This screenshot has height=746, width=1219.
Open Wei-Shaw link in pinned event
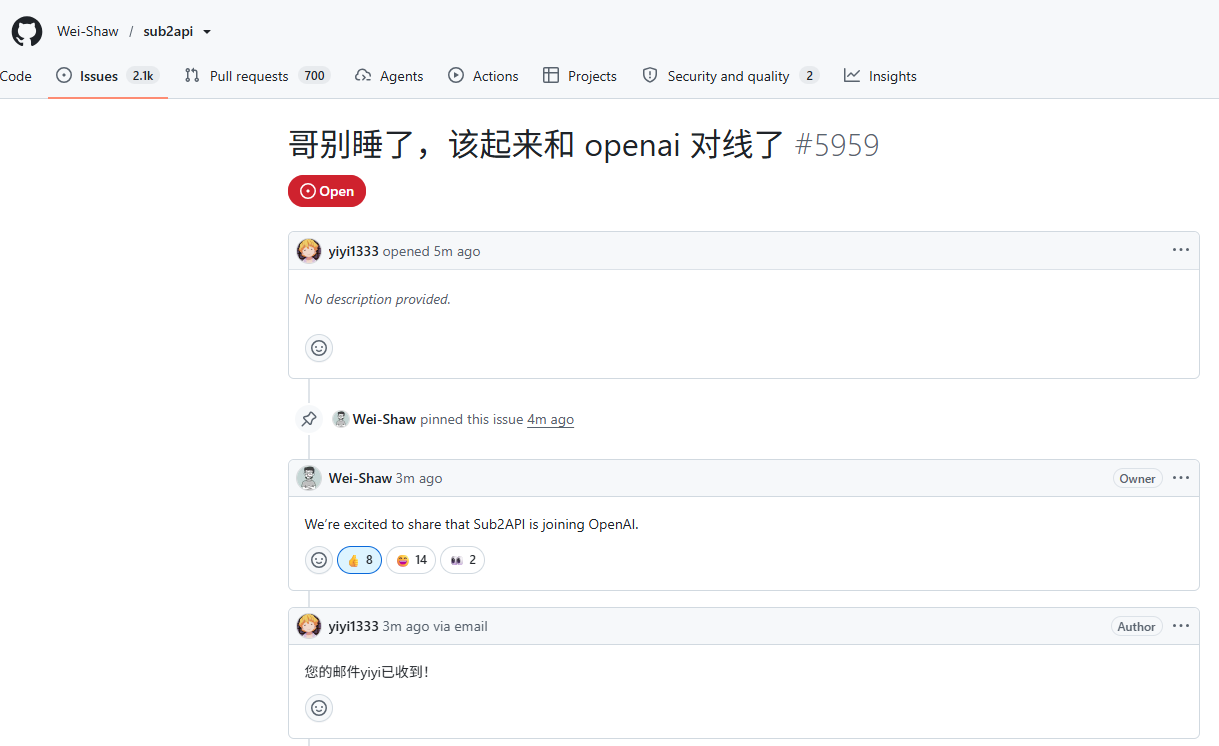click(x=384, y=419)
